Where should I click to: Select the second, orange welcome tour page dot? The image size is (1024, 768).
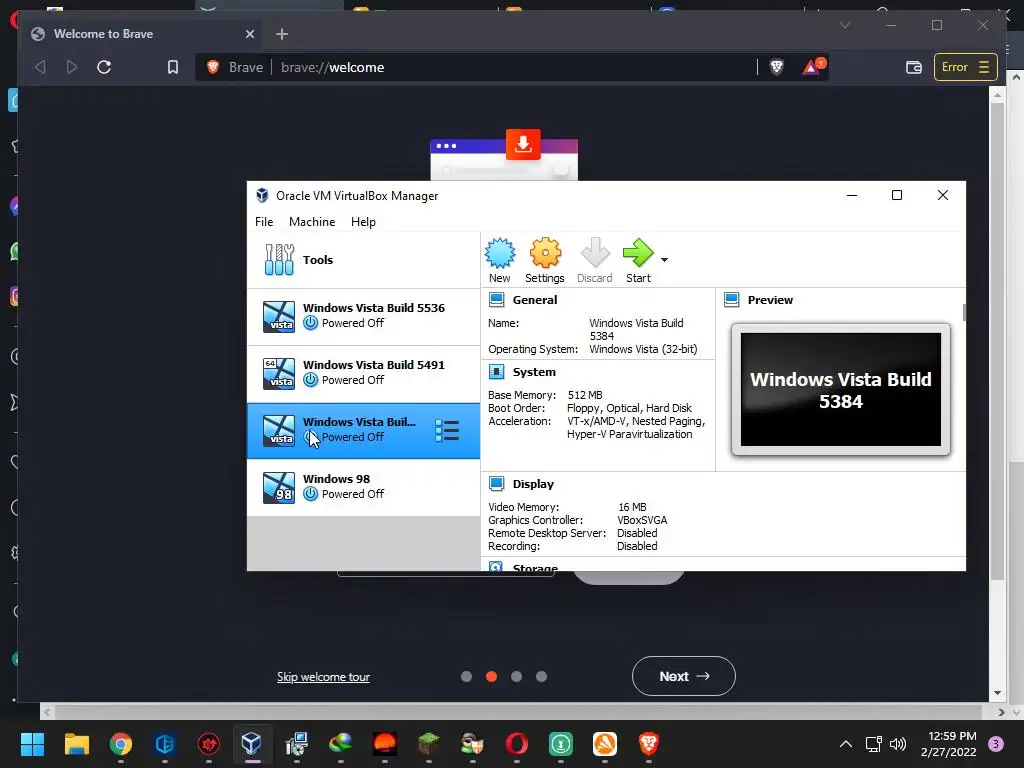(492, 677)
